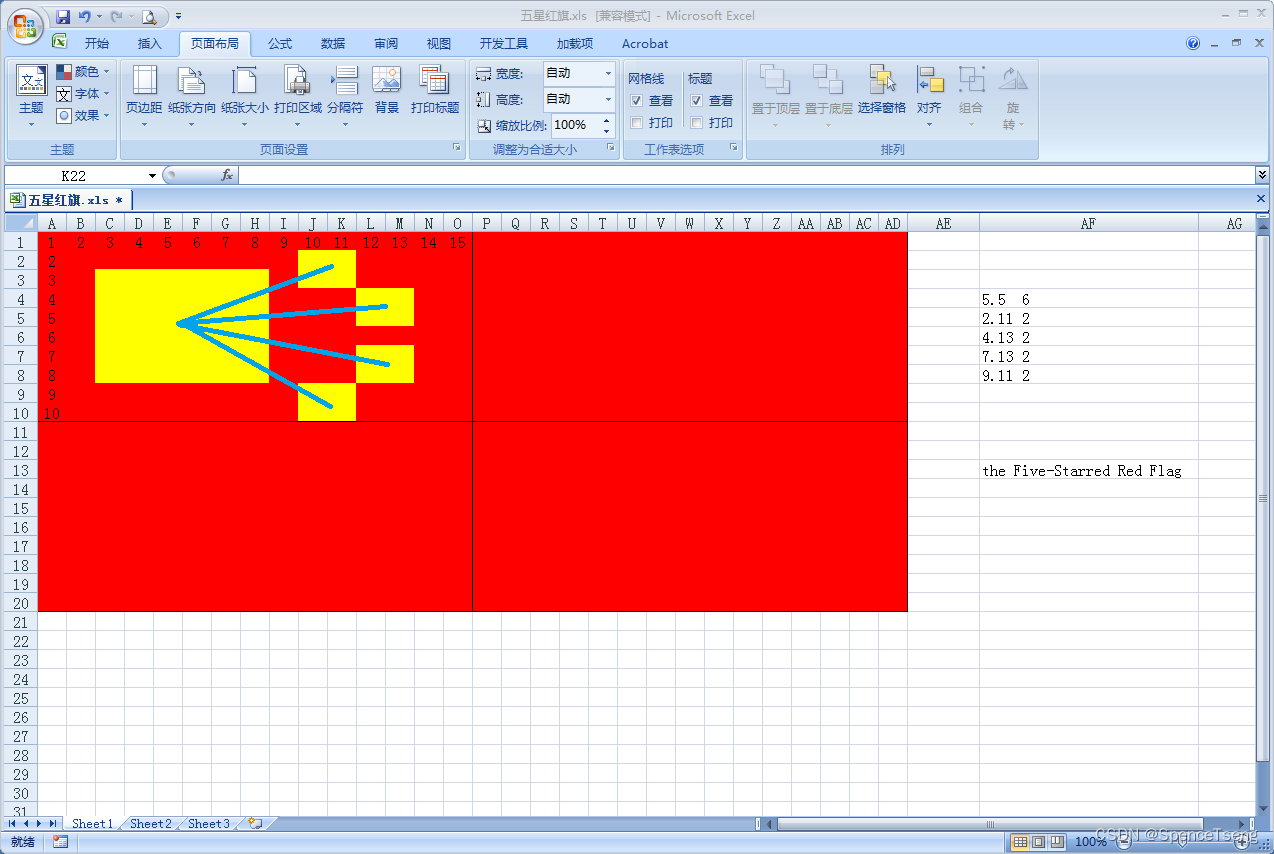Switch to Normal view in status bar
This screenshot has width=1274, height=854.
tap(1020, 842)
